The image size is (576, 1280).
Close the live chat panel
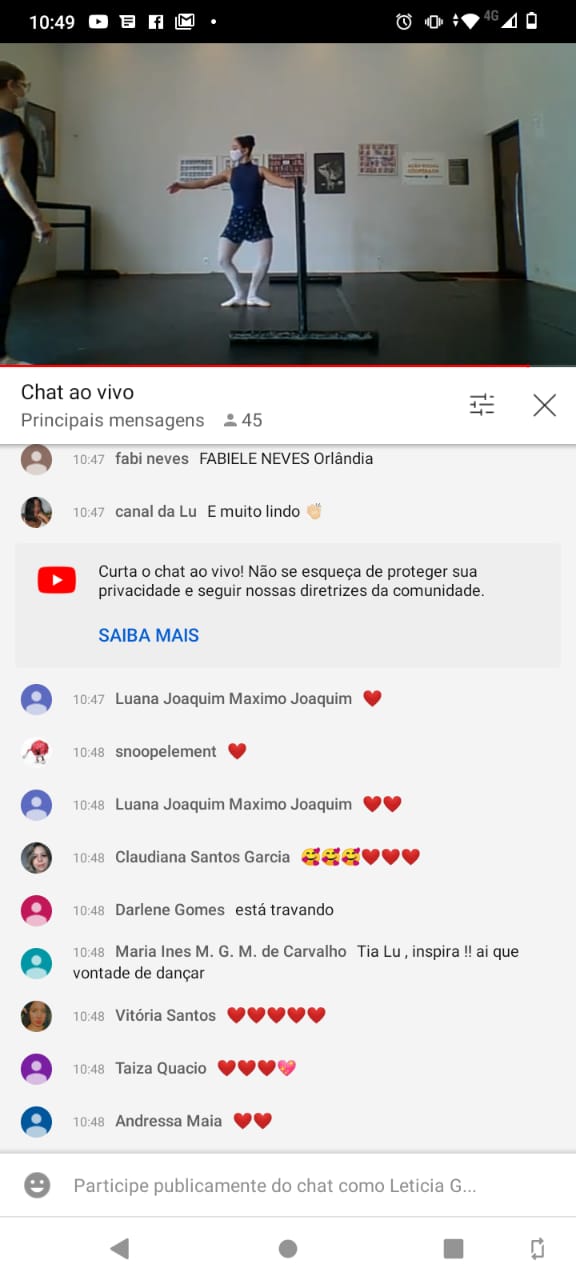pyautogui.click(x=544, y=404)
